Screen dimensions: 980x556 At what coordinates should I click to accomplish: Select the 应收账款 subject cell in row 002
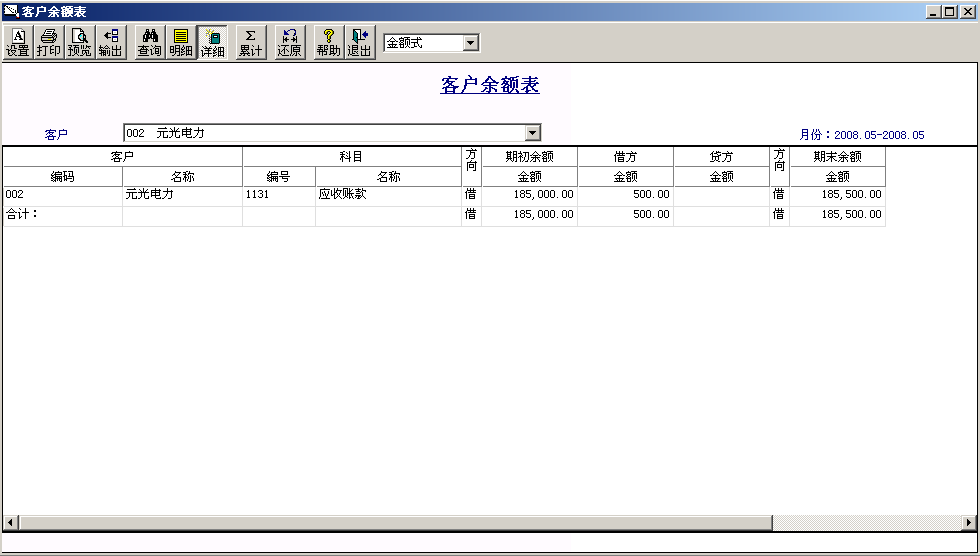(388, 194)
